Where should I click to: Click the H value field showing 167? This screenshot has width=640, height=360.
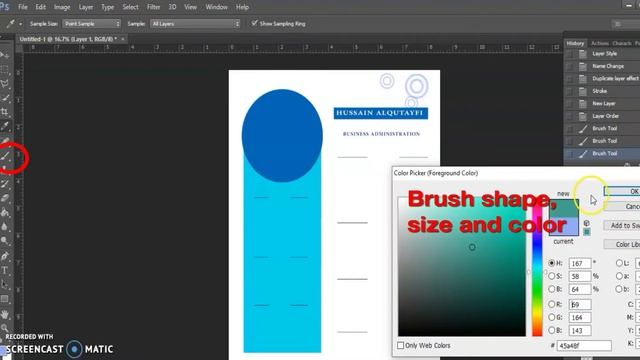coord(580,264)
